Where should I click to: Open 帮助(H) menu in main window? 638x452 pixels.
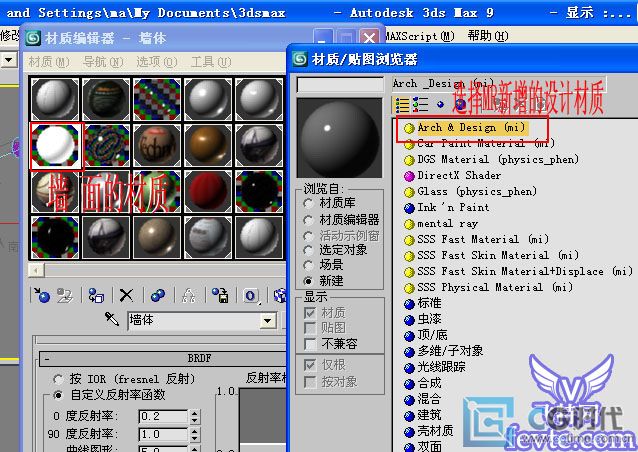487,36
